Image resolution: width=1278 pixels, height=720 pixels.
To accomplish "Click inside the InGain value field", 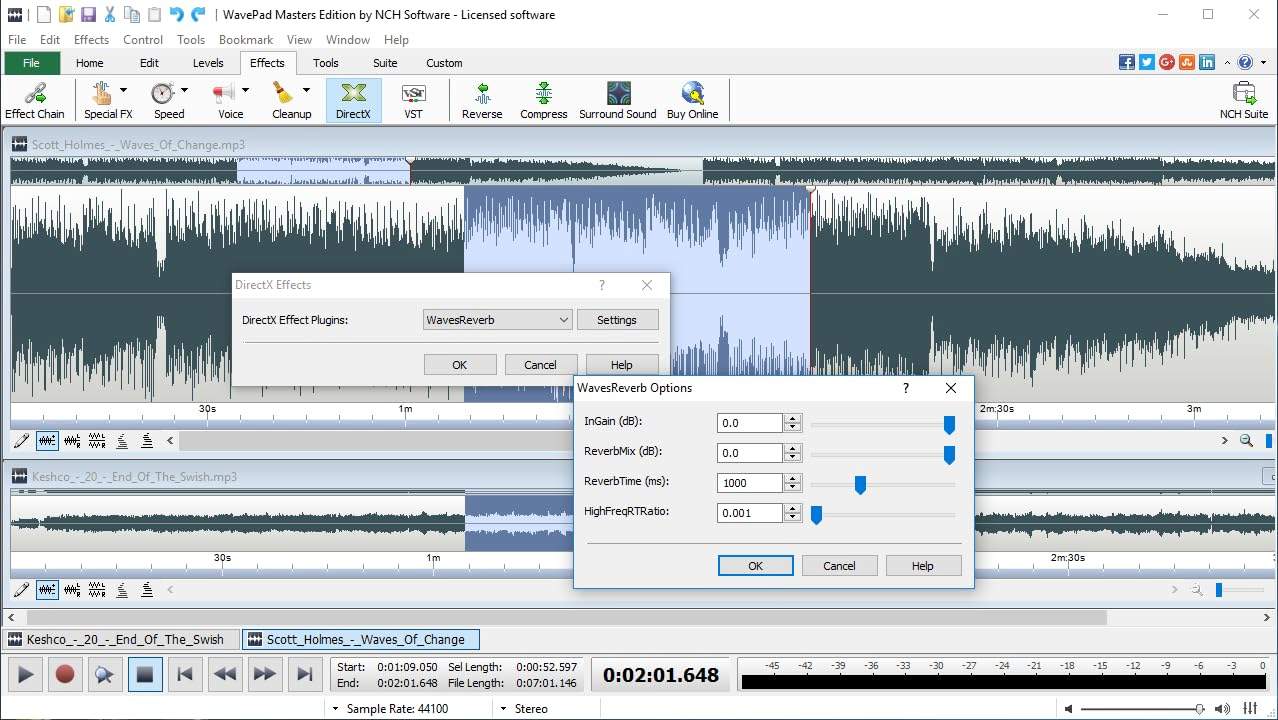I will coord(750,422).
